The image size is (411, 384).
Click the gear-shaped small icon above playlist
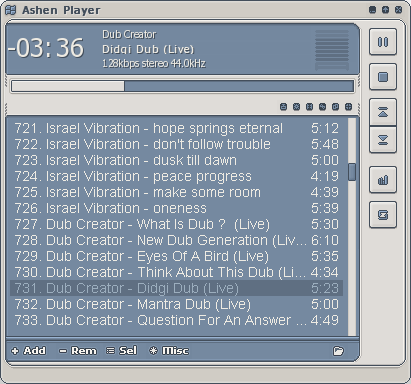point(296,107)
